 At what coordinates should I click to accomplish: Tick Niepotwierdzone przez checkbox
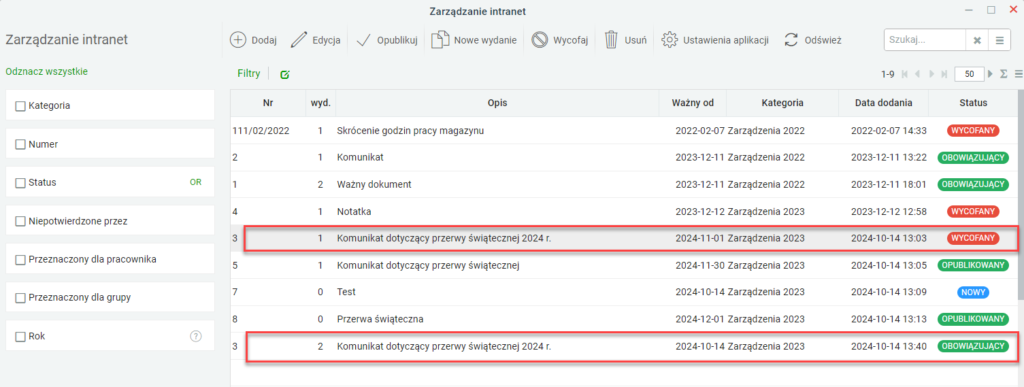click(20, 221)
